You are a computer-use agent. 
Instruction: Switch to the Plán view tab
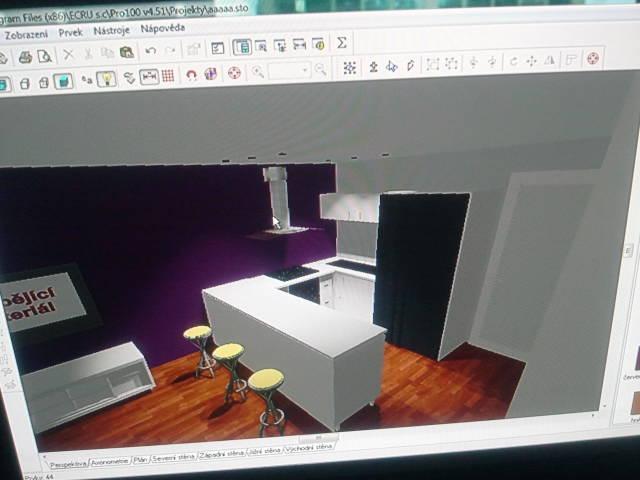point(141,460)
